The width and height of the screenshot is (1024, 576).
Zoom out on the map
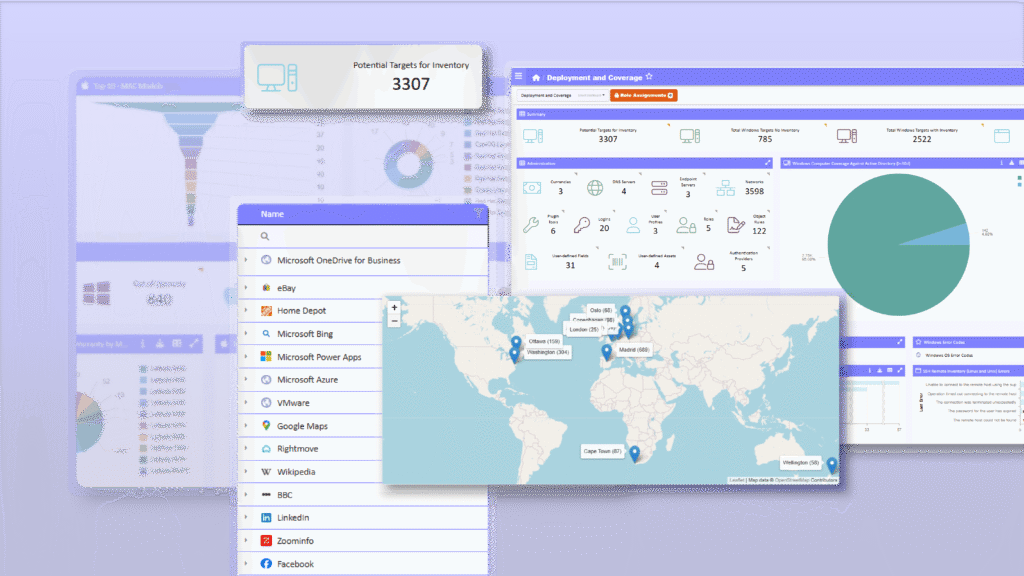coord(394,322)
